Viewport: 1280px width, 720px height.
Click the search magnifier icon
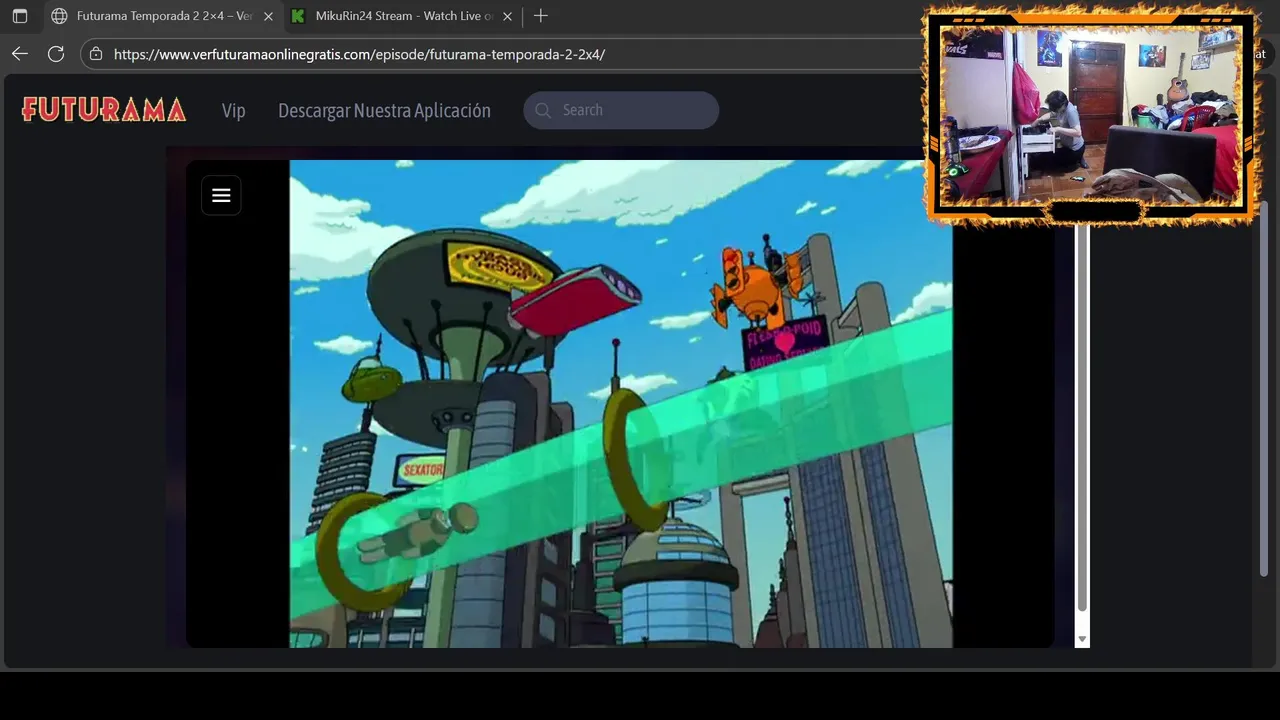pos(543,110)
